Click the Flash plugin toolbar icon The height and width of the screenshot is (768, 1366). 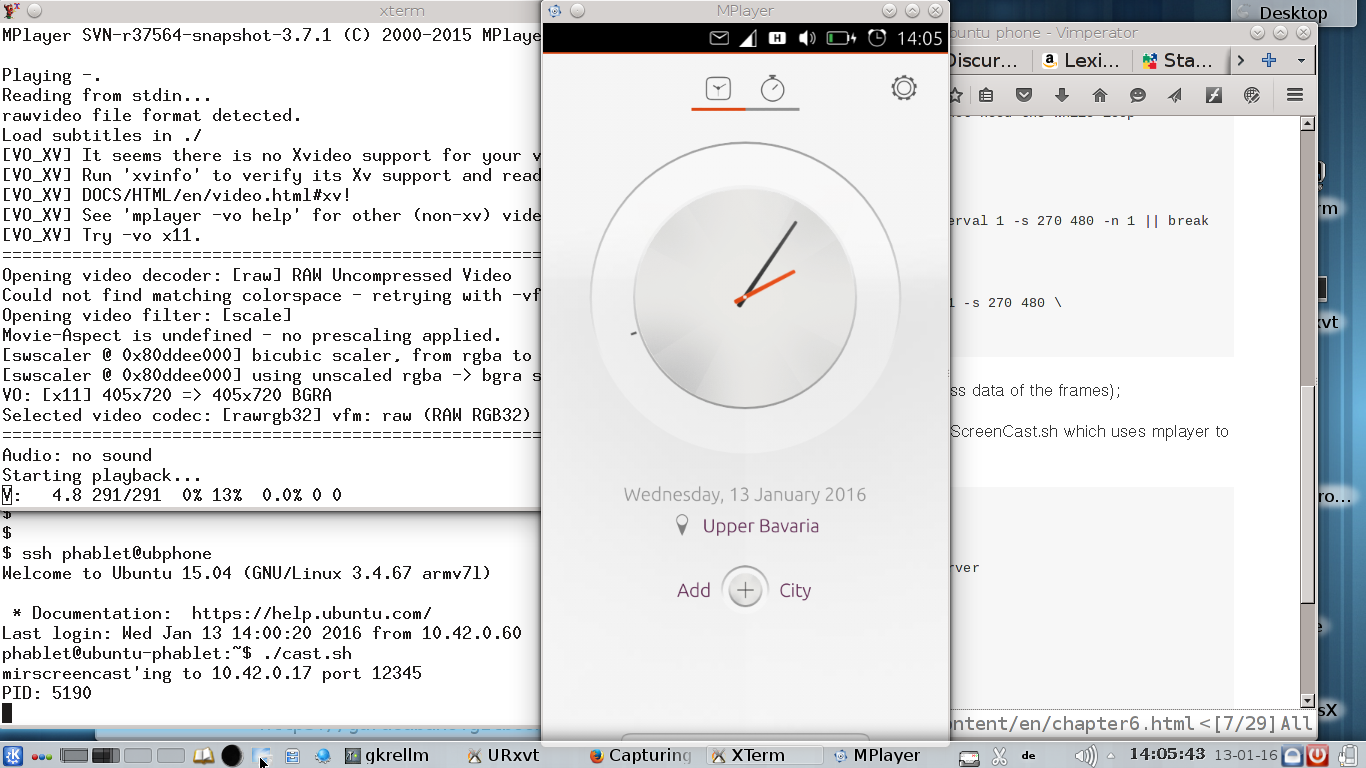[x=1214, y=95]
